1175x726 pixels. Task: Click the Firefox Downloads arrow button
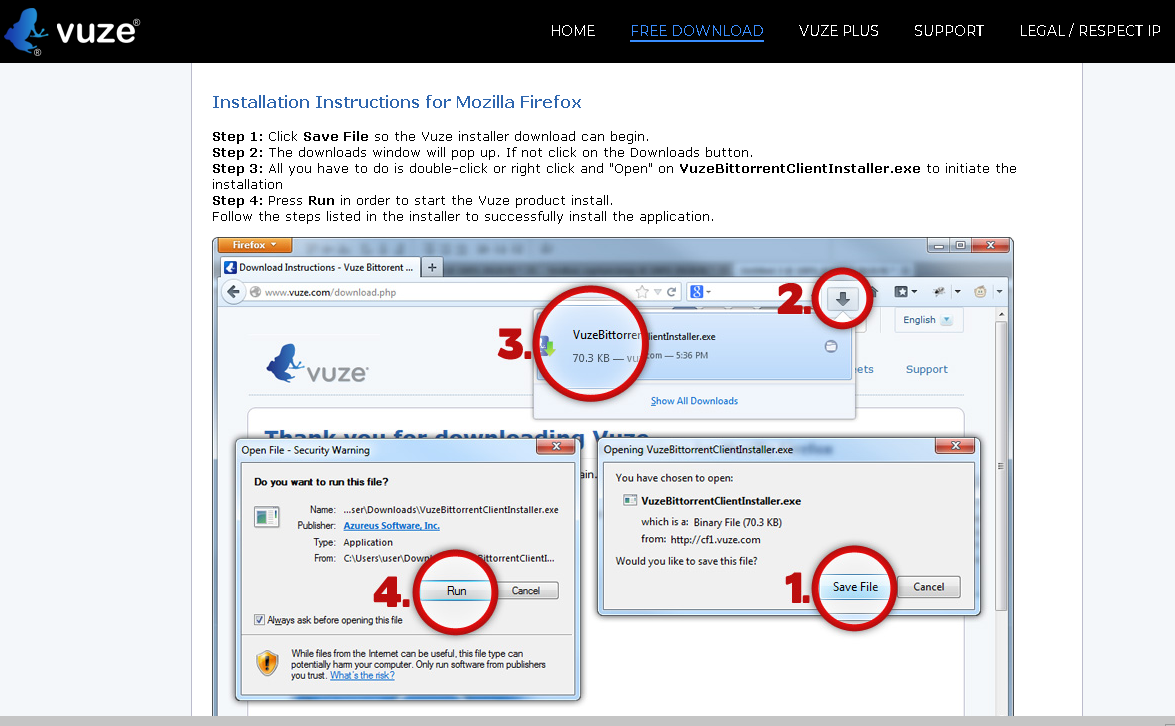pyautogui.click(x=842, y=299)
